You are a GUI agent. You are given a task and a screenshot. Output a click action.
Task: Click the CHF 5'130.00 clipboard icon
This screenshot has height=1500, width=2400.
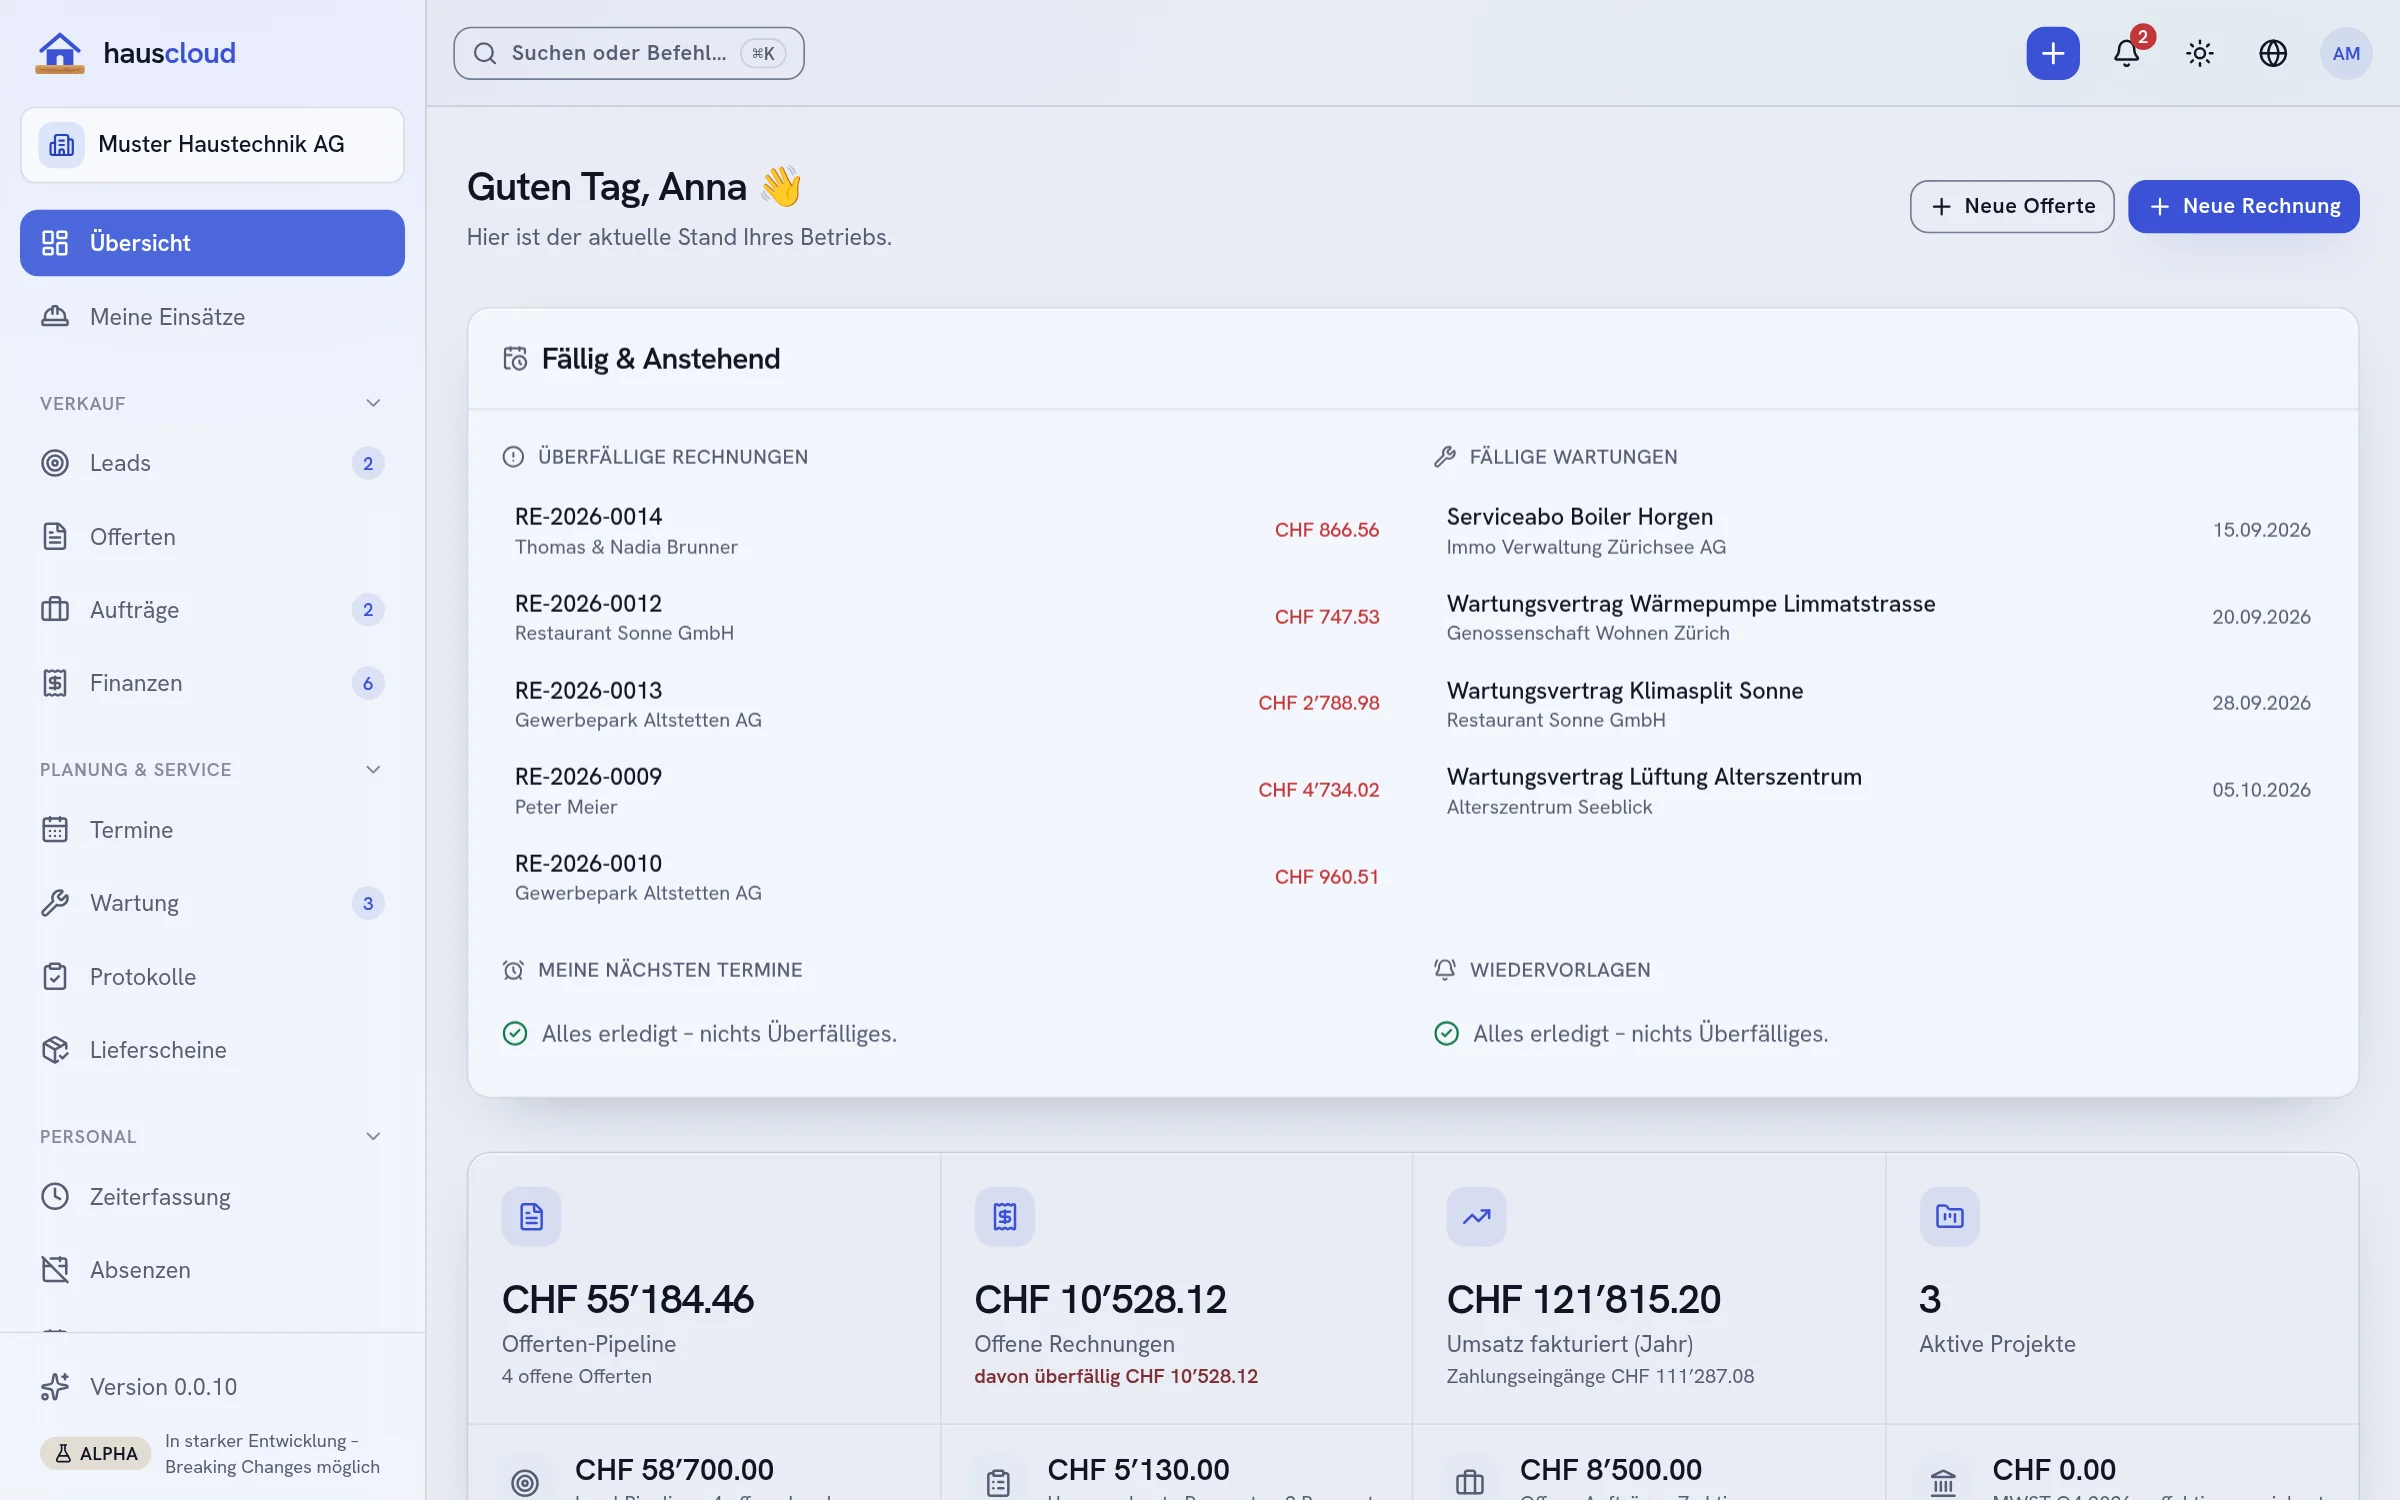998,1482
